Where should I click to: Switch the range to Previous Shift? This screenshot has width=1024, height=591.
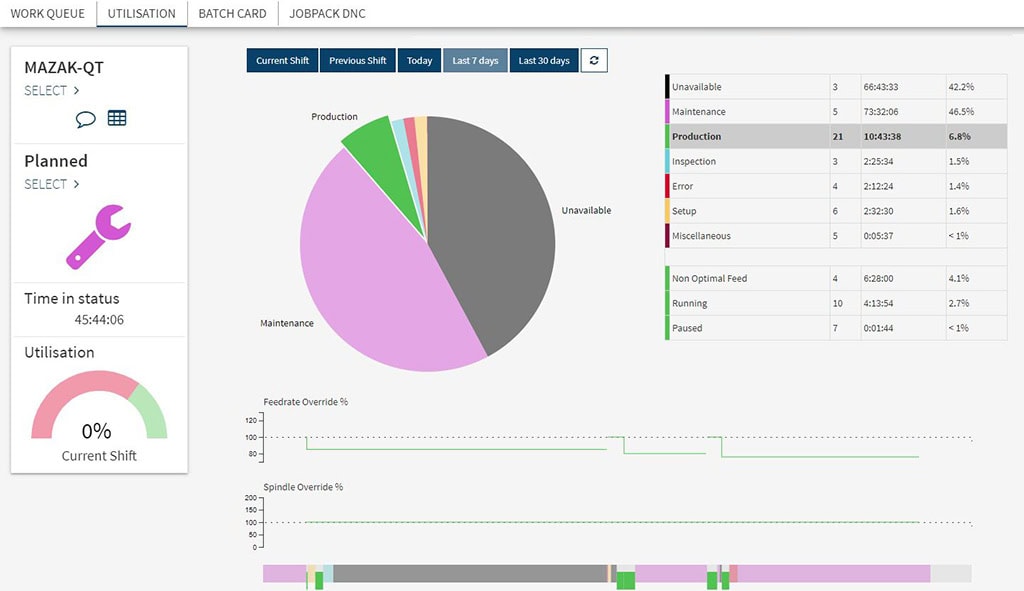coord(357,61)
